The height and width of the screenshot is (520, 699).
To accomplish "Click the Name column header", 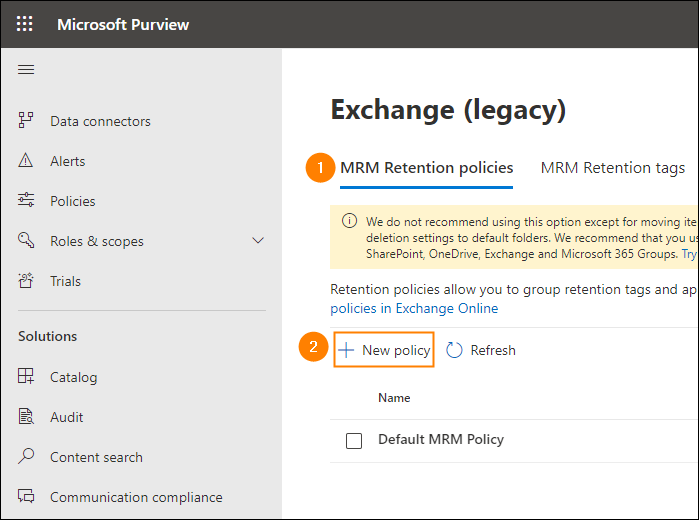I will click(394, 397).
